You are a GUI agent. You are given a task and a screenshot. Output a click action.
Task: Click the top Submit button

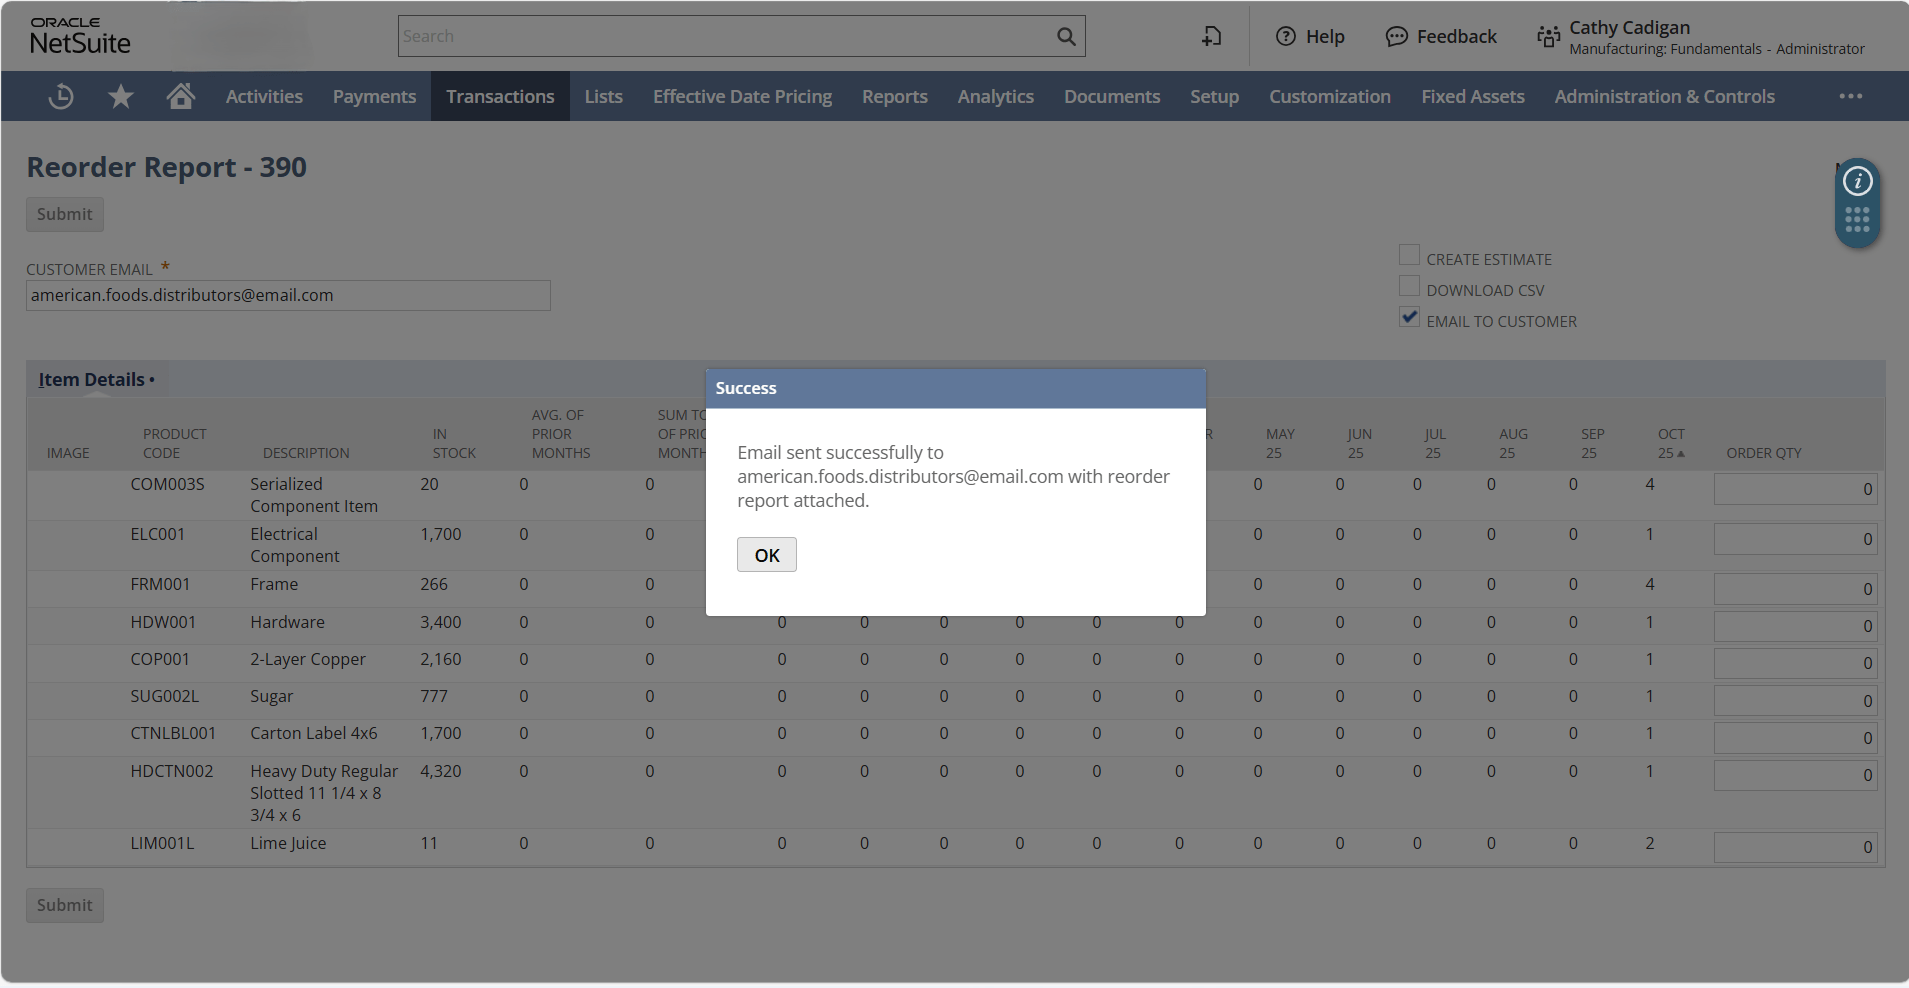click(x=65, y=214)
